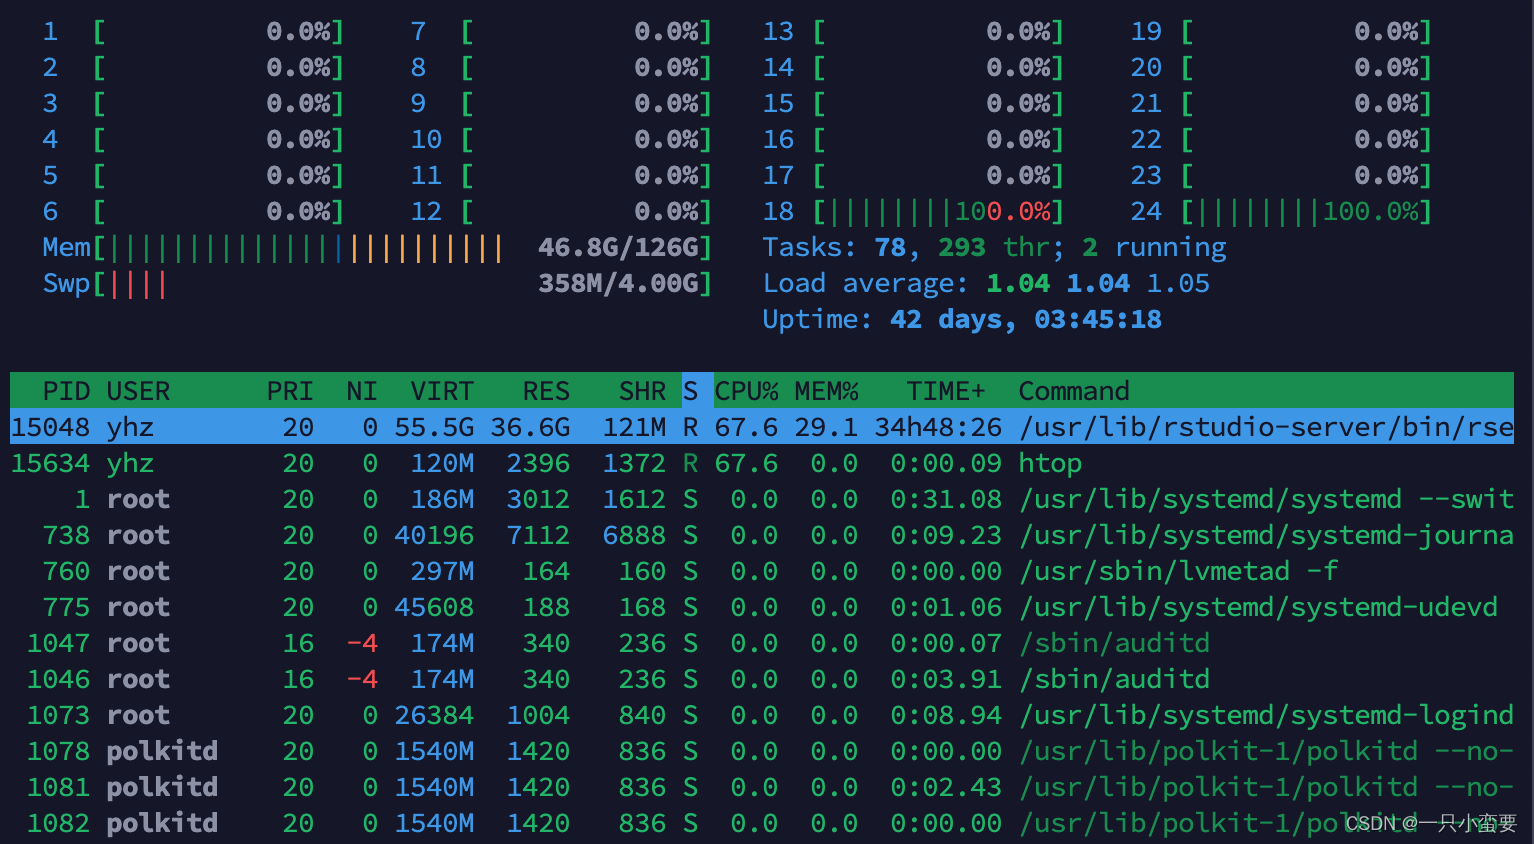Sort by PRI column header

290,391
